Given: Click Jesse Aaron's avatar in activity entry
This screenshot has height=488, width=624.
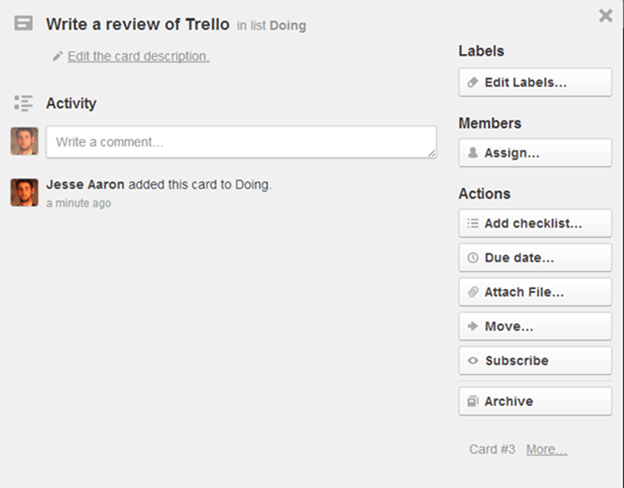Looking at the screenshot, I should tap(24, 193).
